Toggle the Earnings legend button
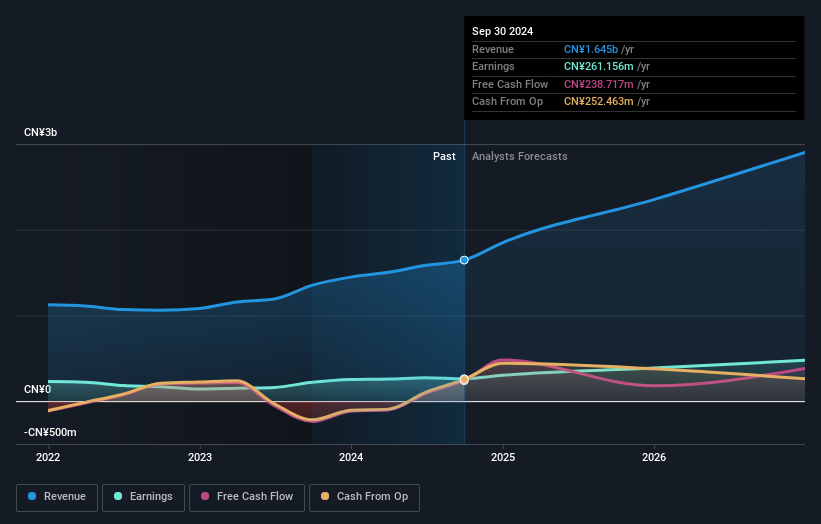The width and height of the screenshot is (821, 524). [x=143, y=497]
